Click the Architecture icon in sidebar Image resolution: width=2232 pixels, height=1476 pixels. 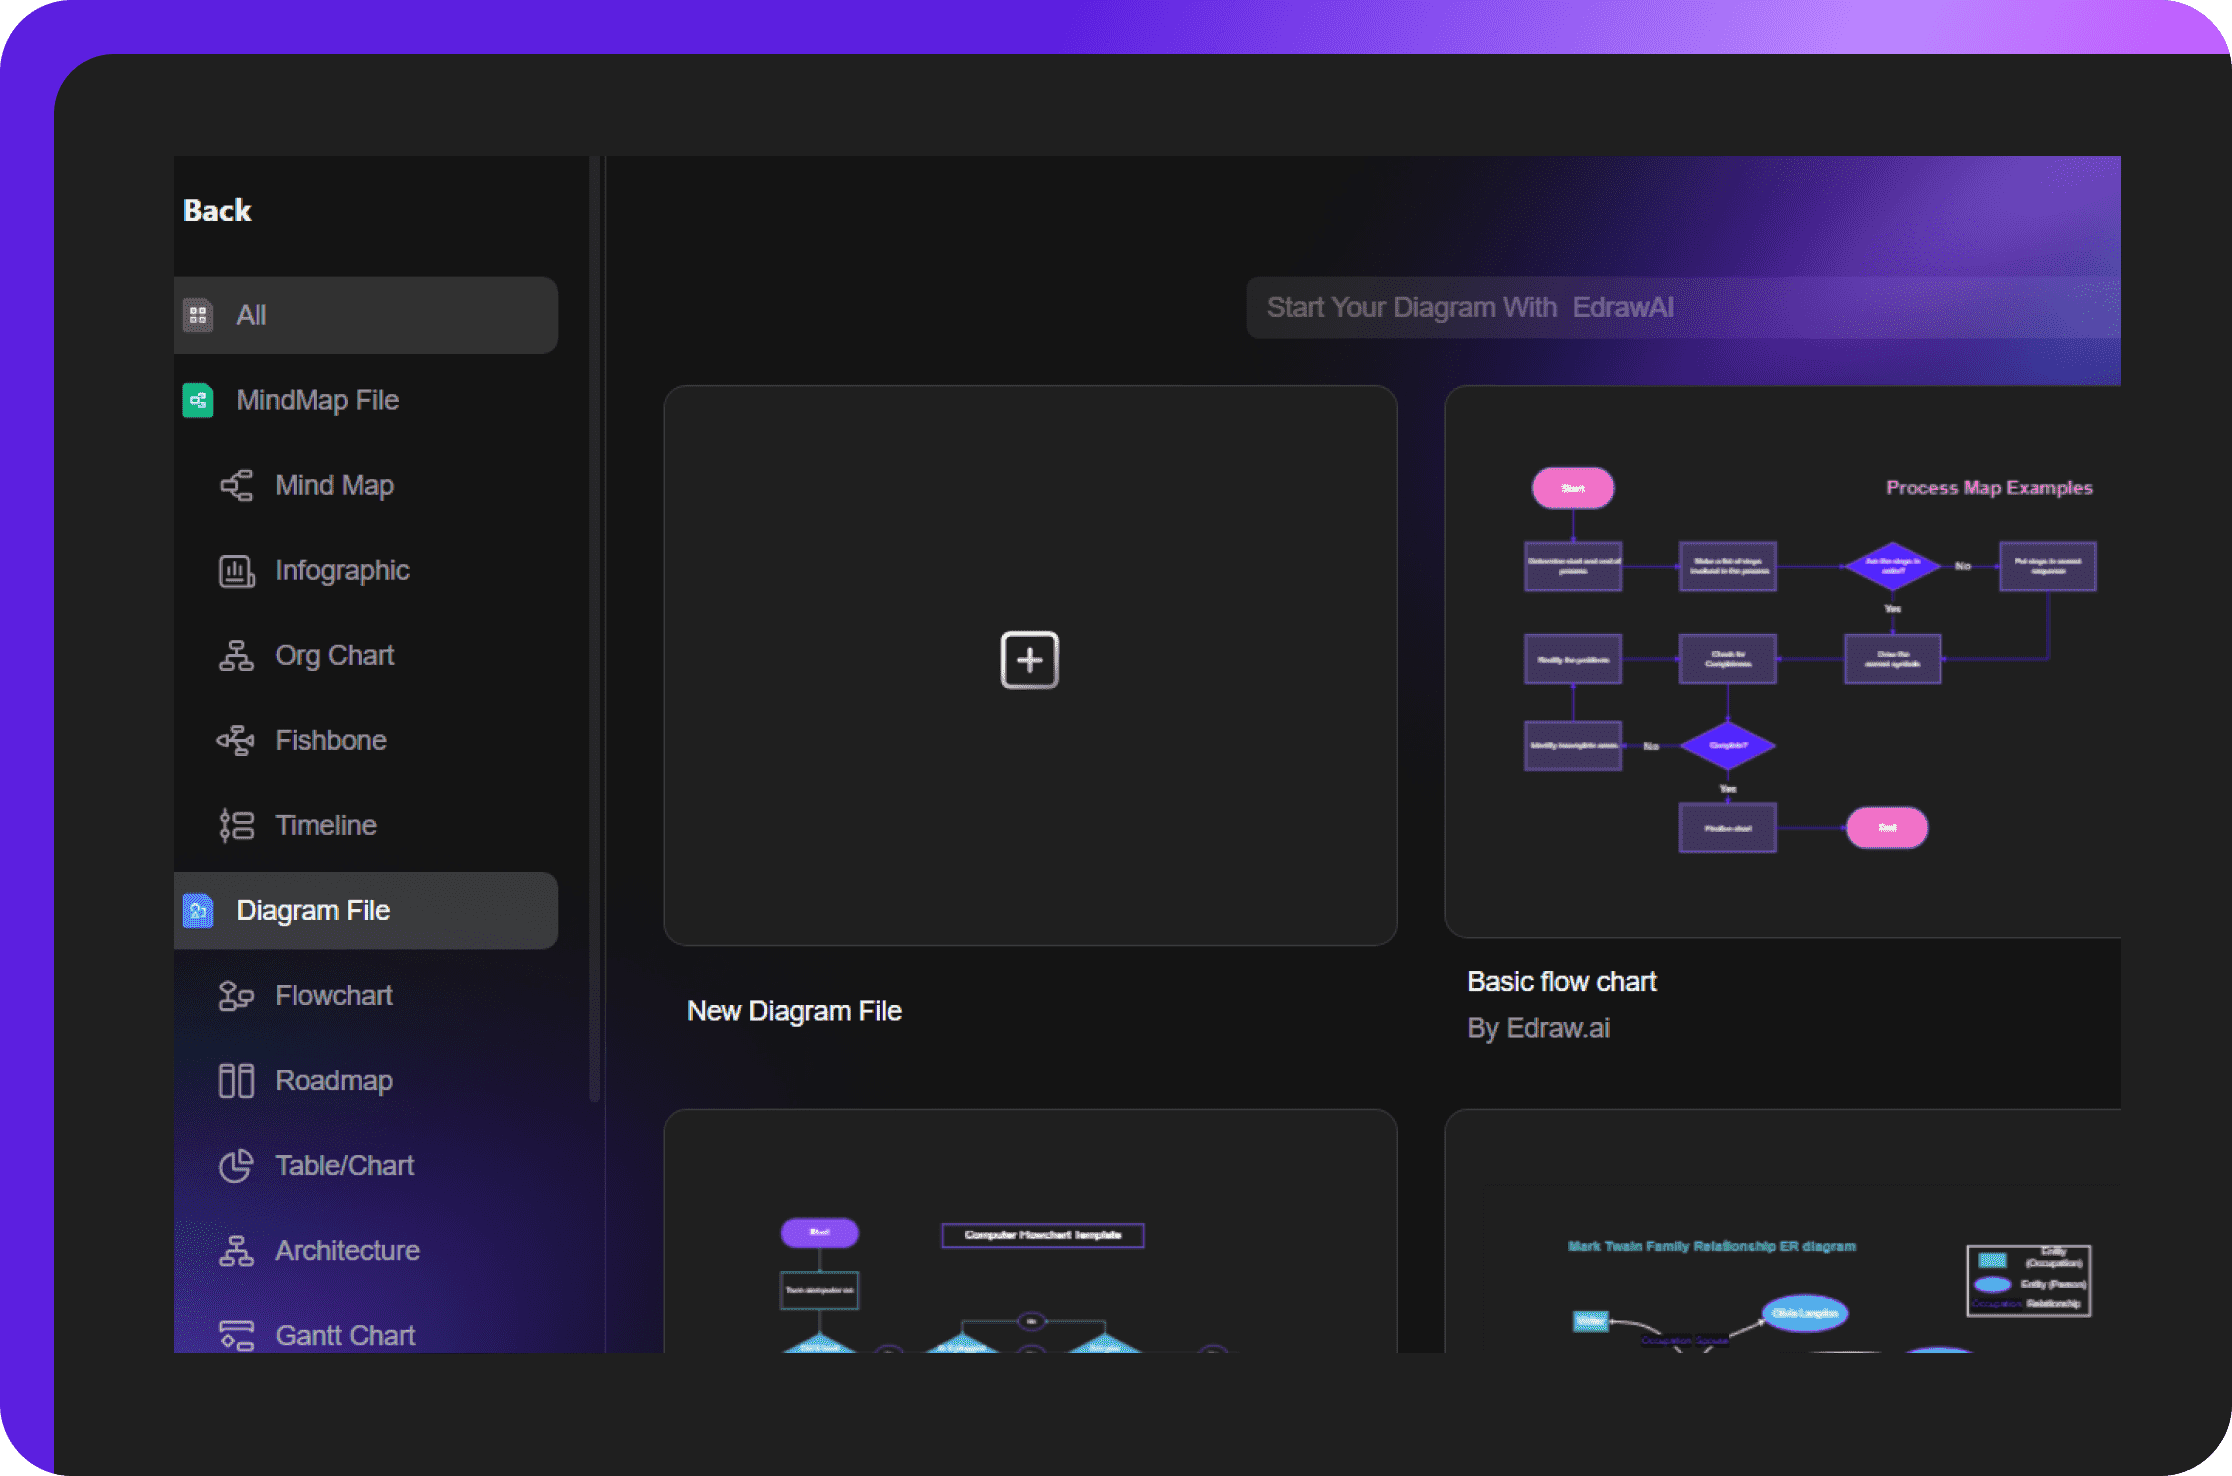[236, 1249]
